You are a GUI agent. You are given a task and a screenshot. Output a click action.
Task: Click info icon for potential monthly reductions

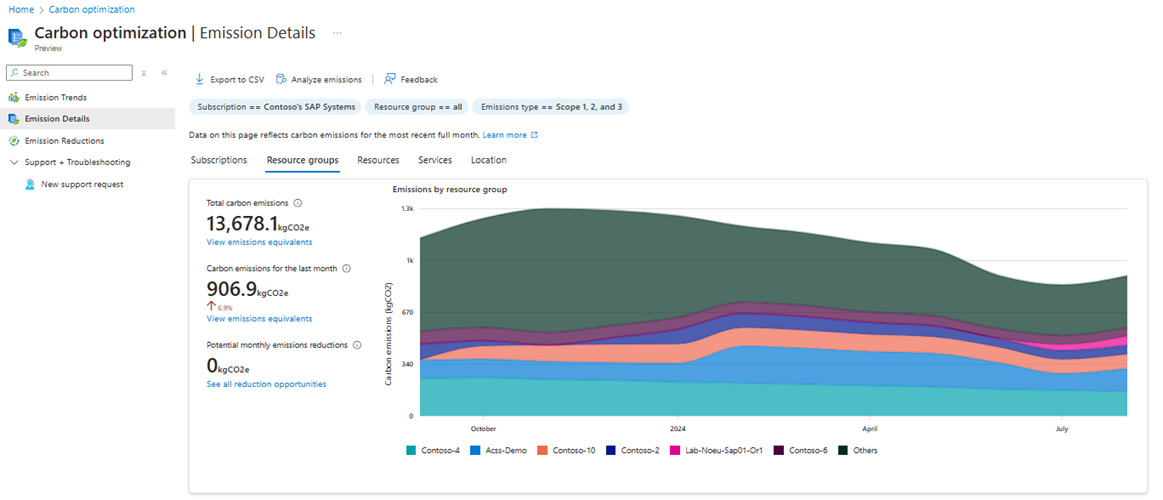tap(357, 345)
